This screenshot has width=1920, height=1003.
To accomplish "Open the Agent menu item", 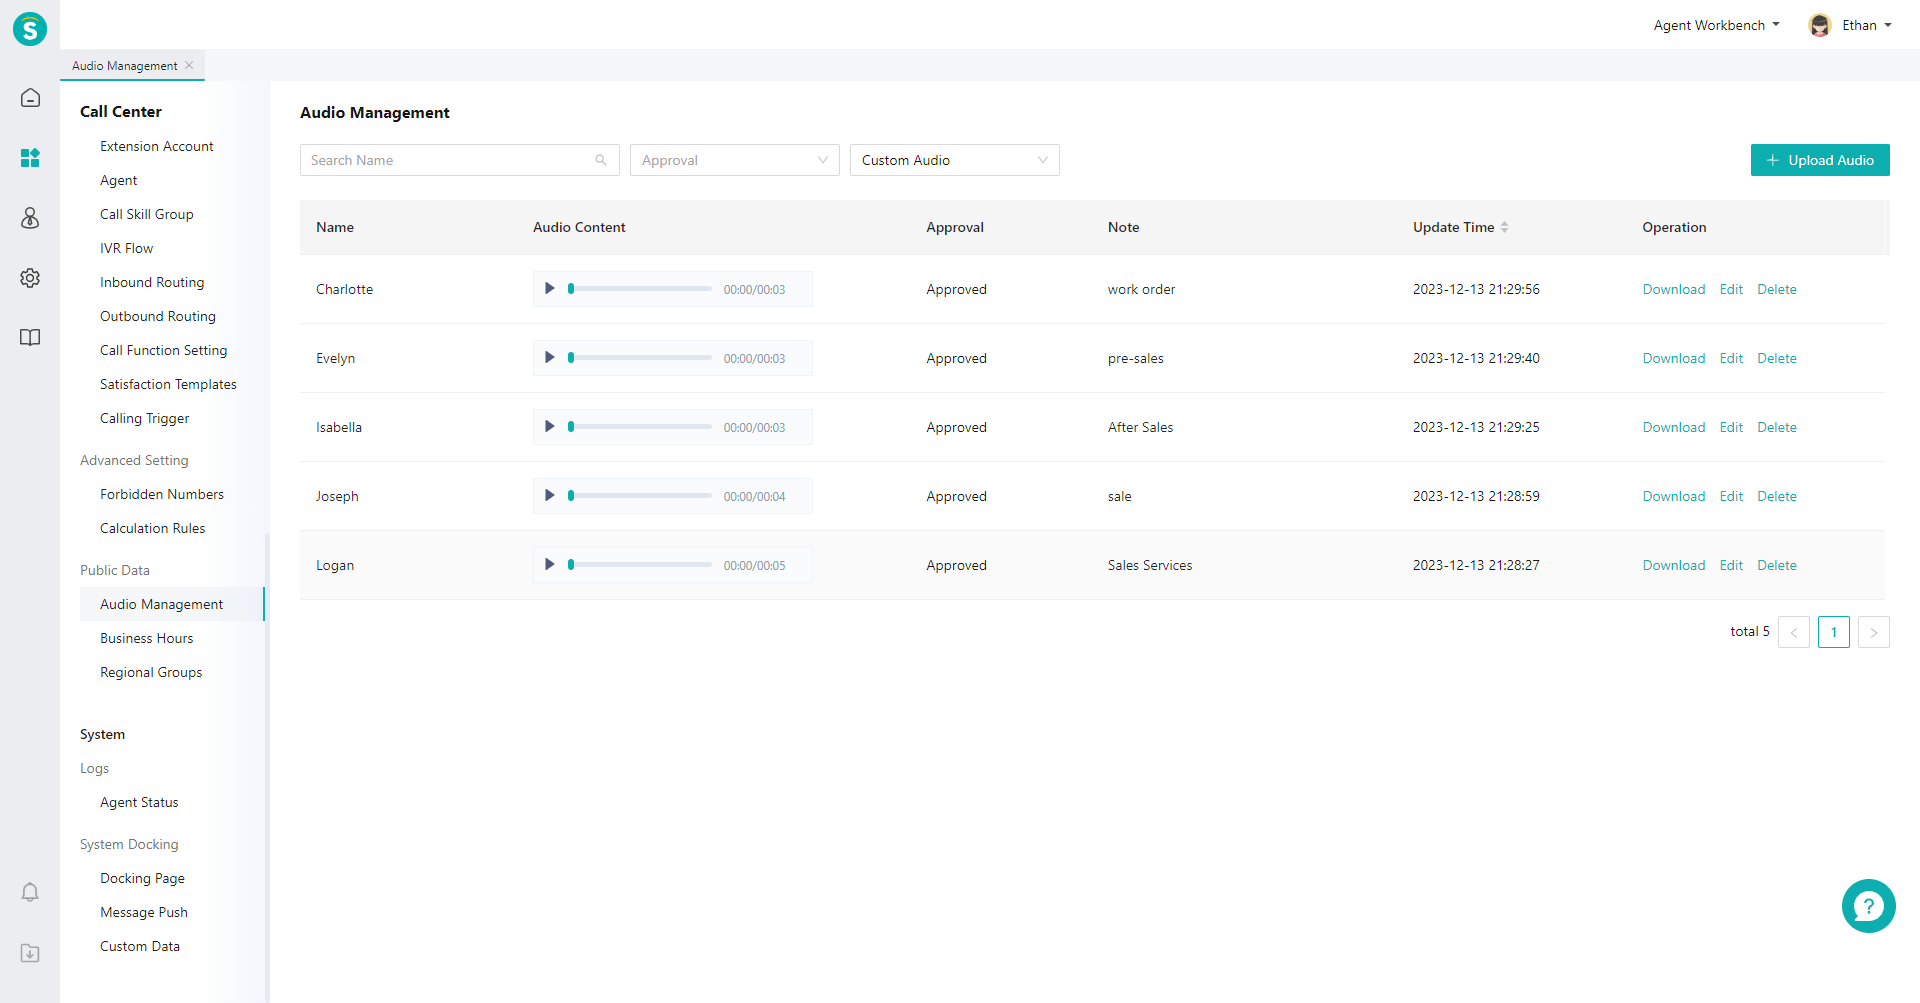I will click(x=119, y=180).
